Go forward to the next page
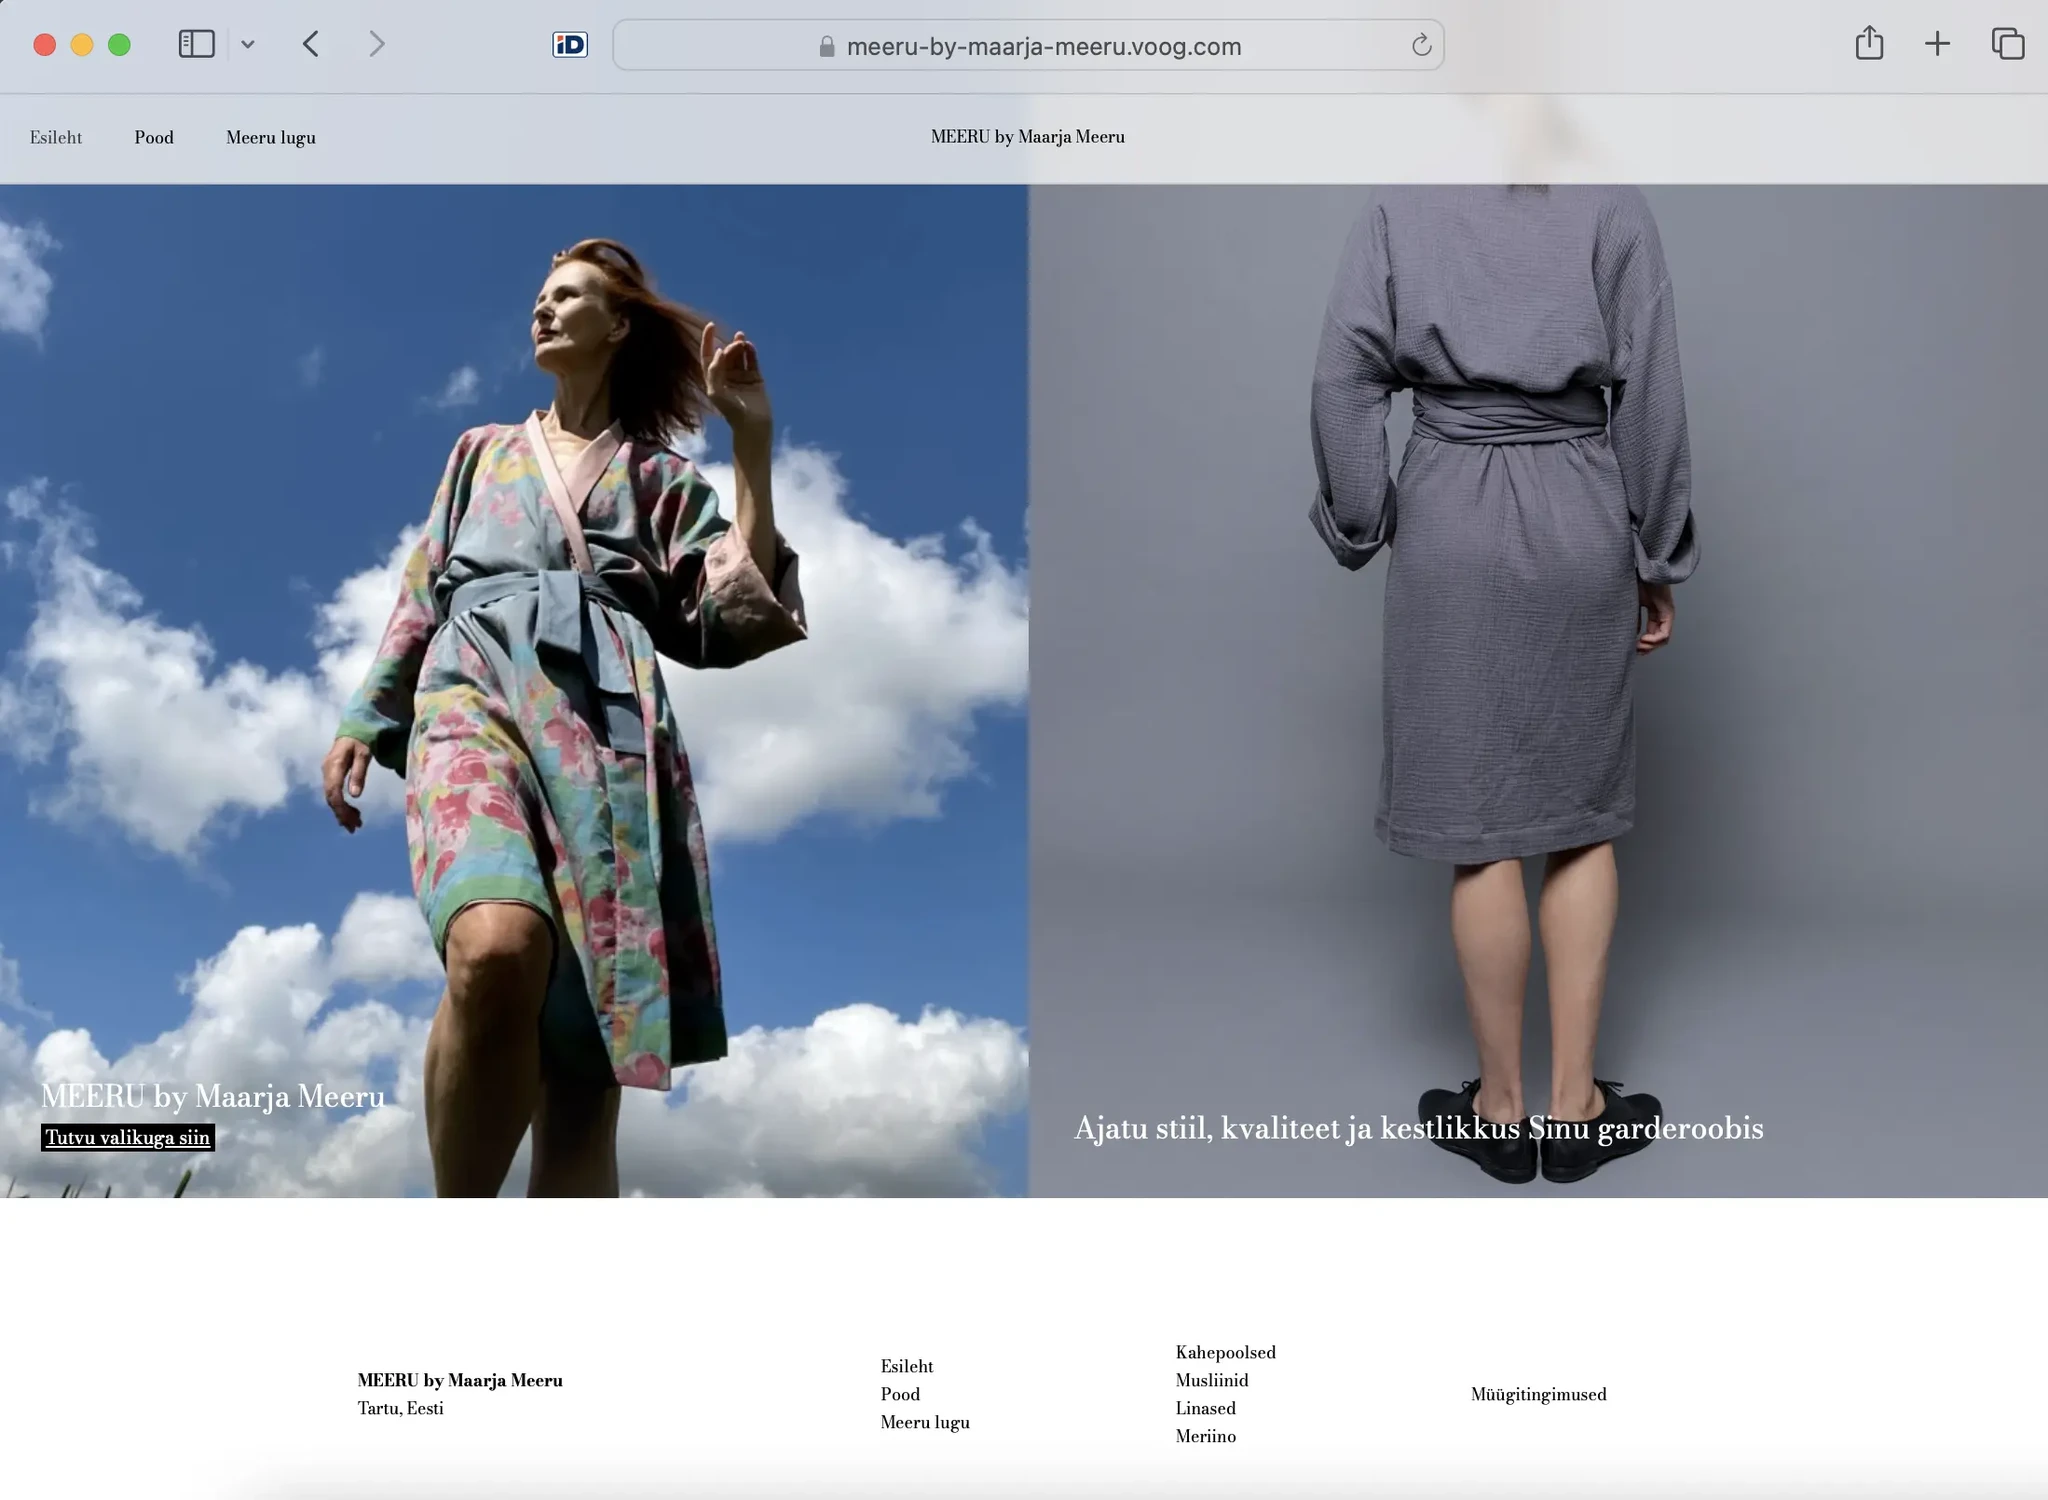 tap(376, 44)
